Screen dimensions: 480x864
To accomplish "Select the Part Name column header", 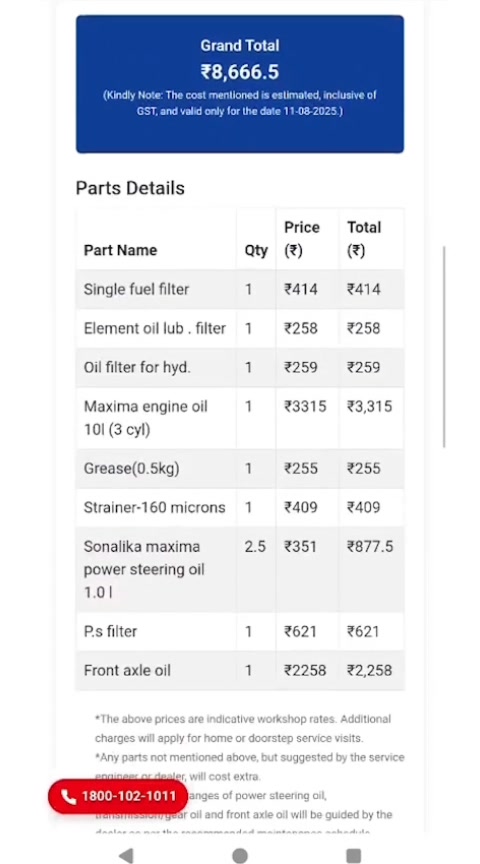I will coord(120,250).
